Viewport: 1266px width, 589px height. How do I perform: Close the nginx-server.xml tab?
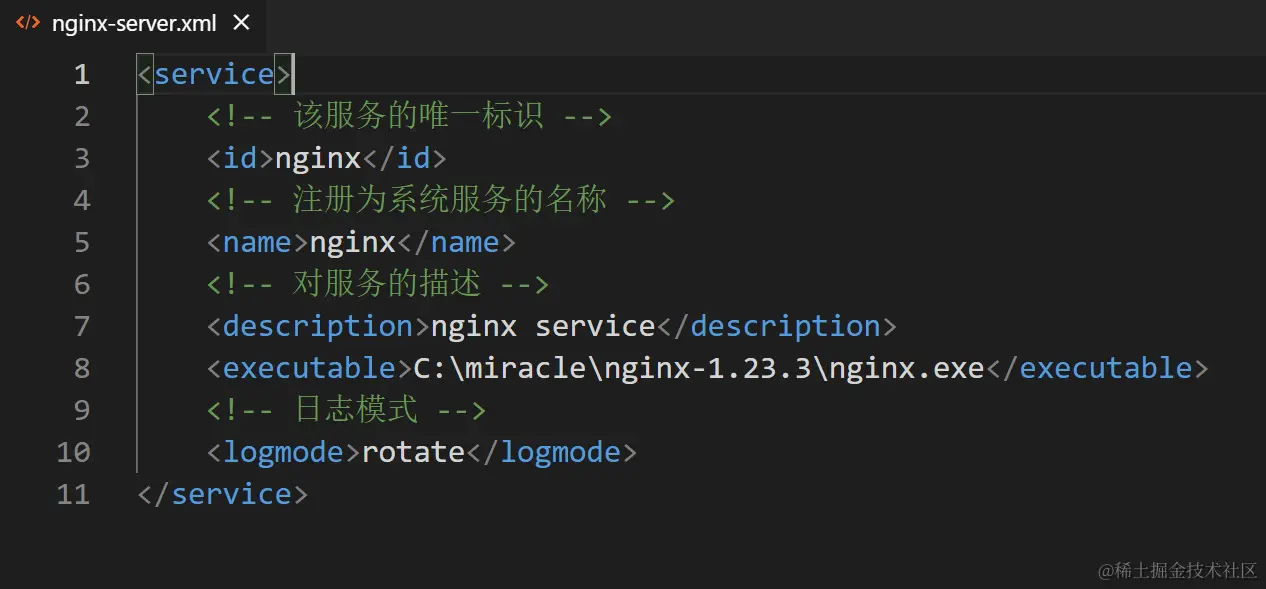(241, 23)
